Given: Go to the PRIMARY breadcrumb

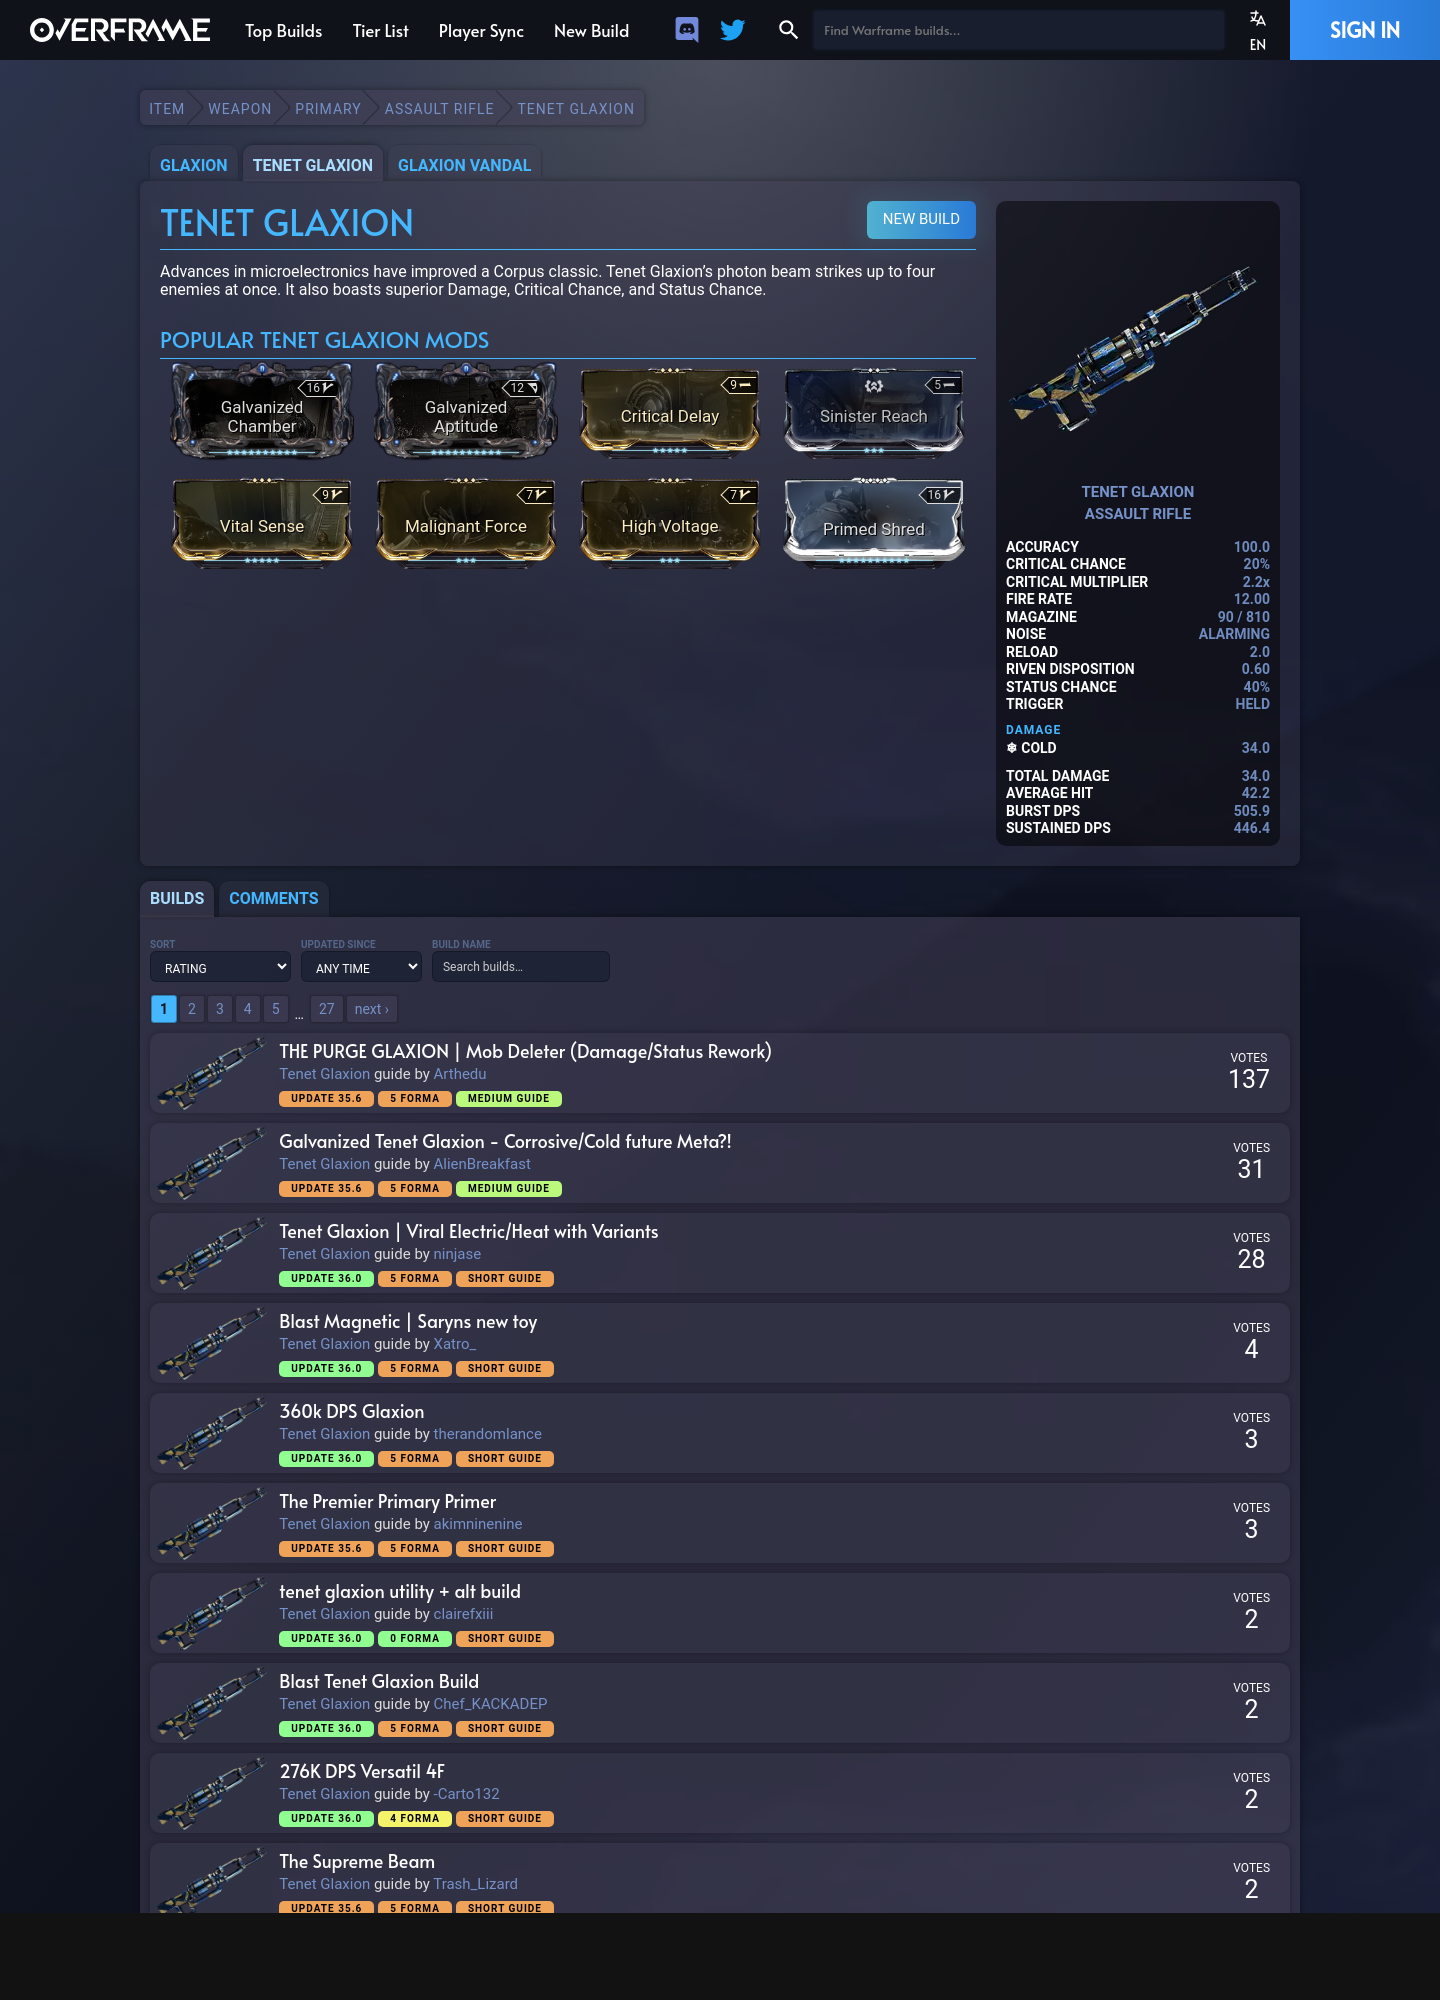Looking at the screenshot, I should pyautogui.click(x=328, y=108).
